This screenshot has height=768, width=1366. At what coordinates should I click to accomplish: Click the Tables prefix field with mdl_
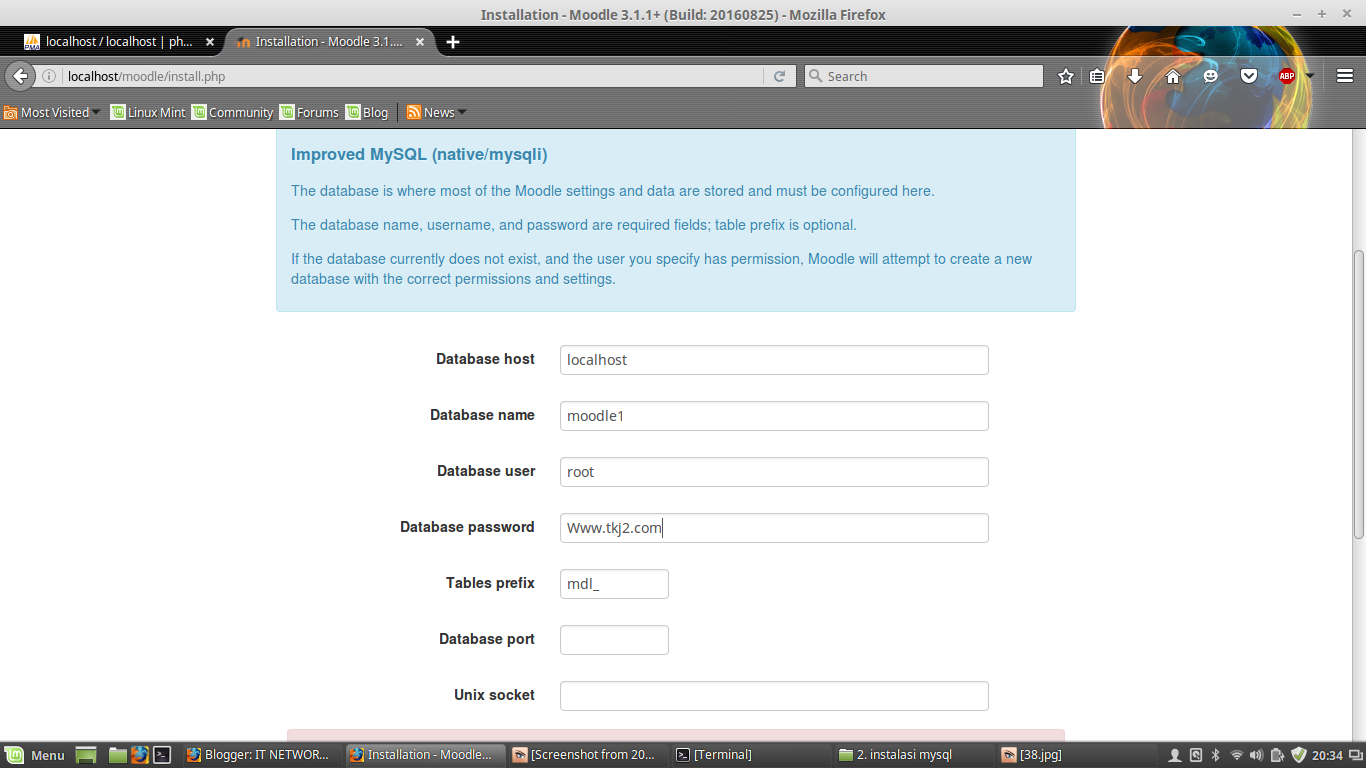614,584
